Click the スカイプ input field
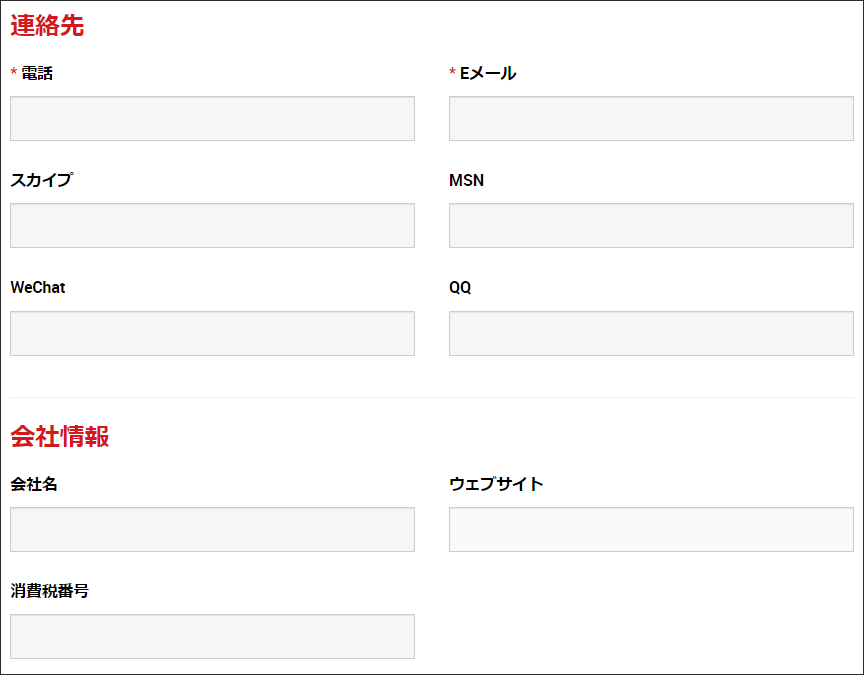 [x=212, y=226]
